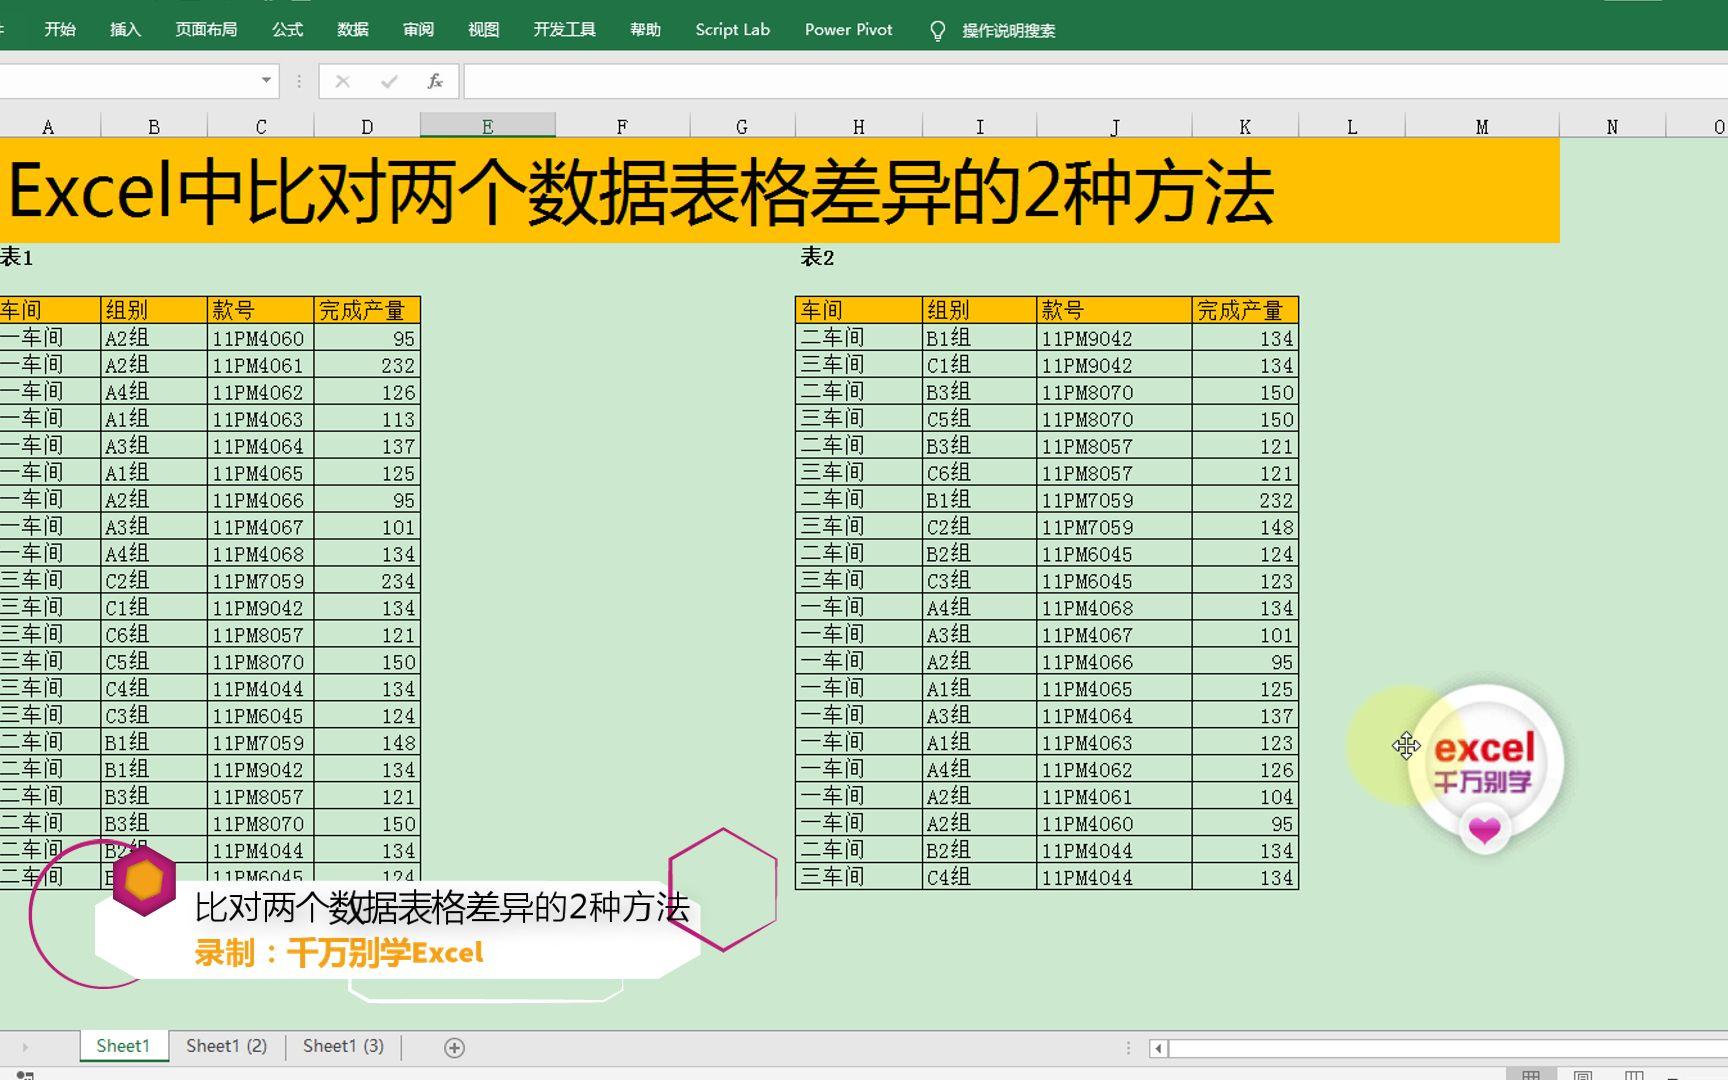Click group cell C5组 in table 2
The image size is (1728, 1080).
[x=979, y=419]
